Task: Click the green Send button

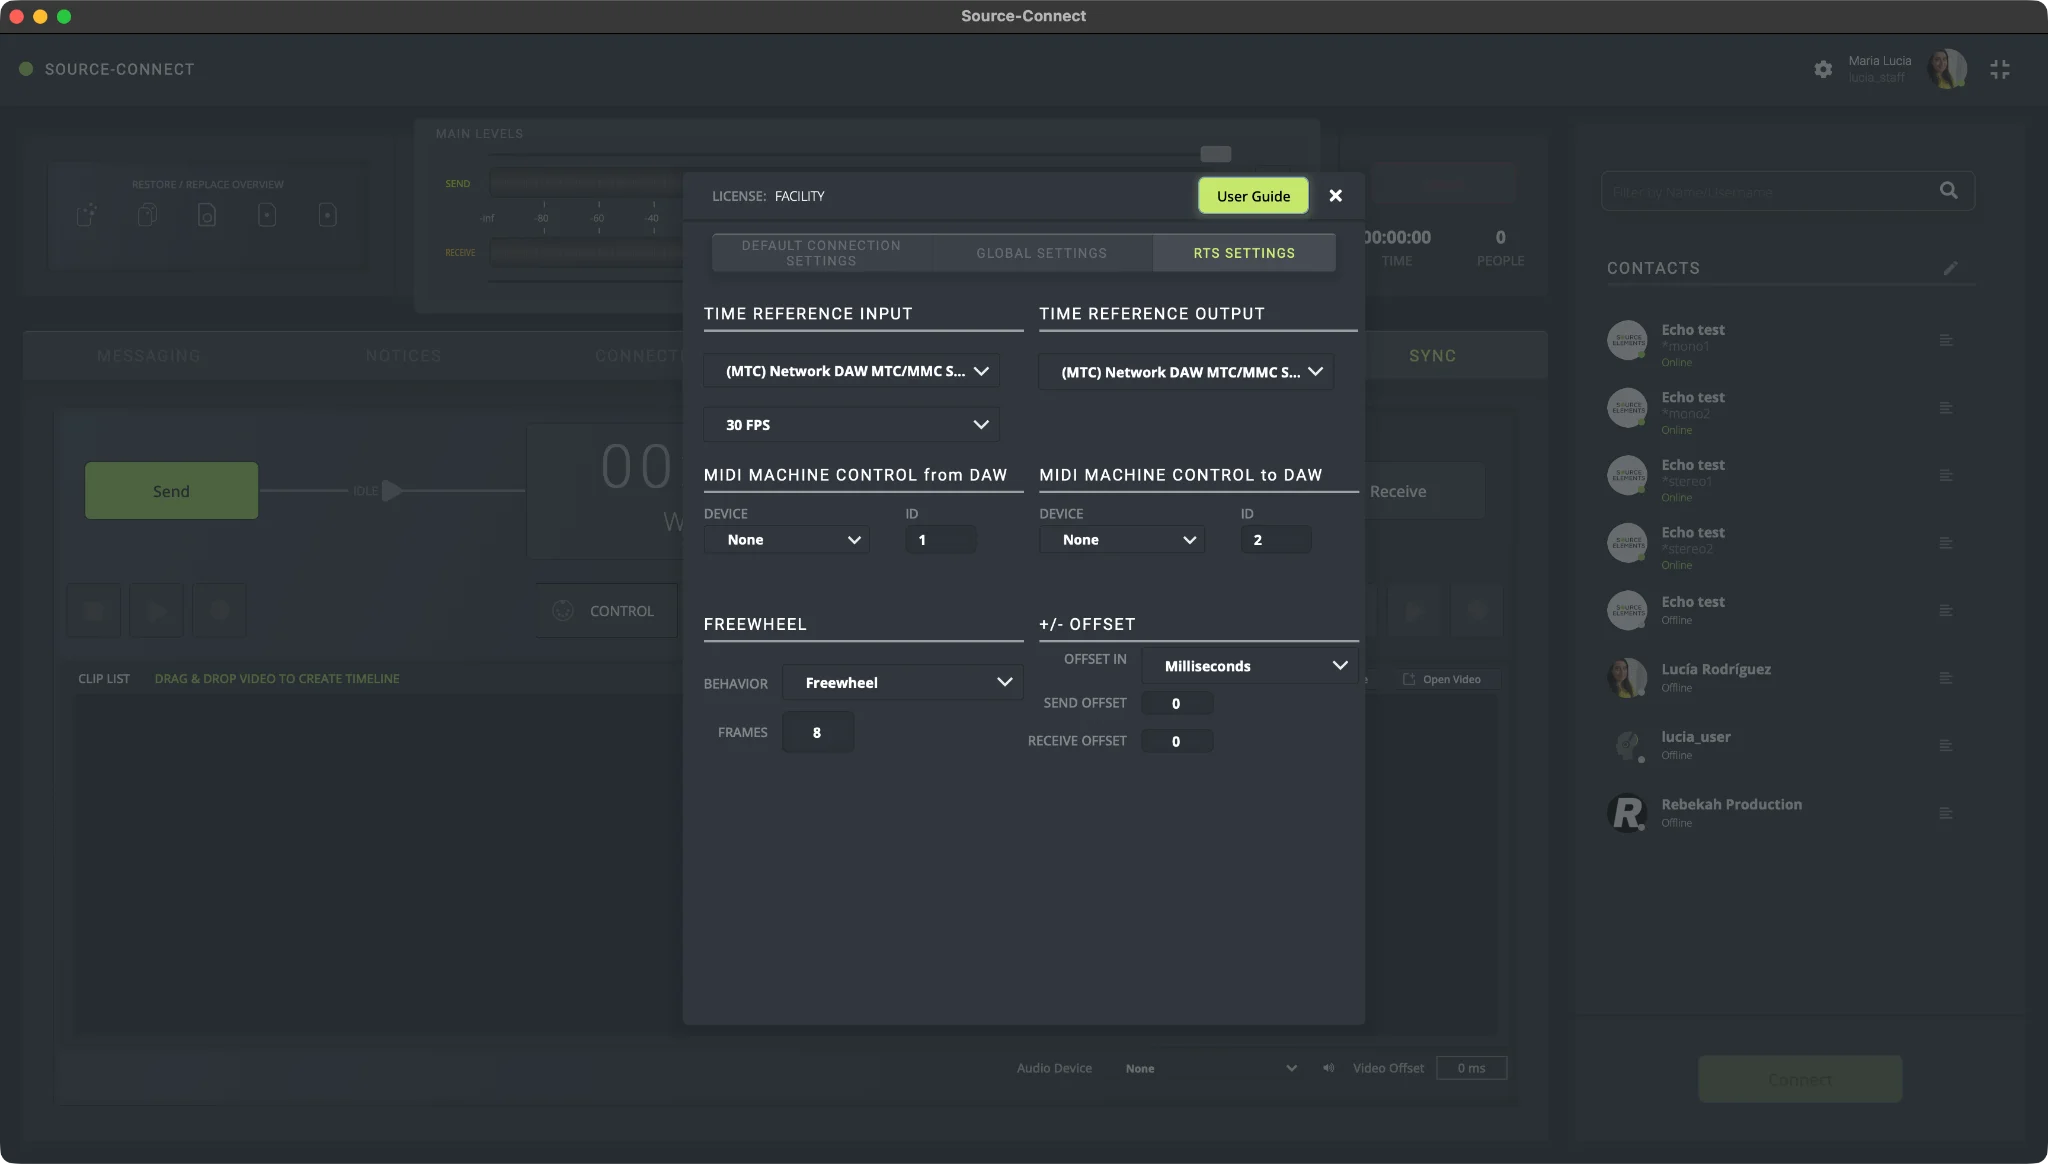Action: click(x=171, y=491)
